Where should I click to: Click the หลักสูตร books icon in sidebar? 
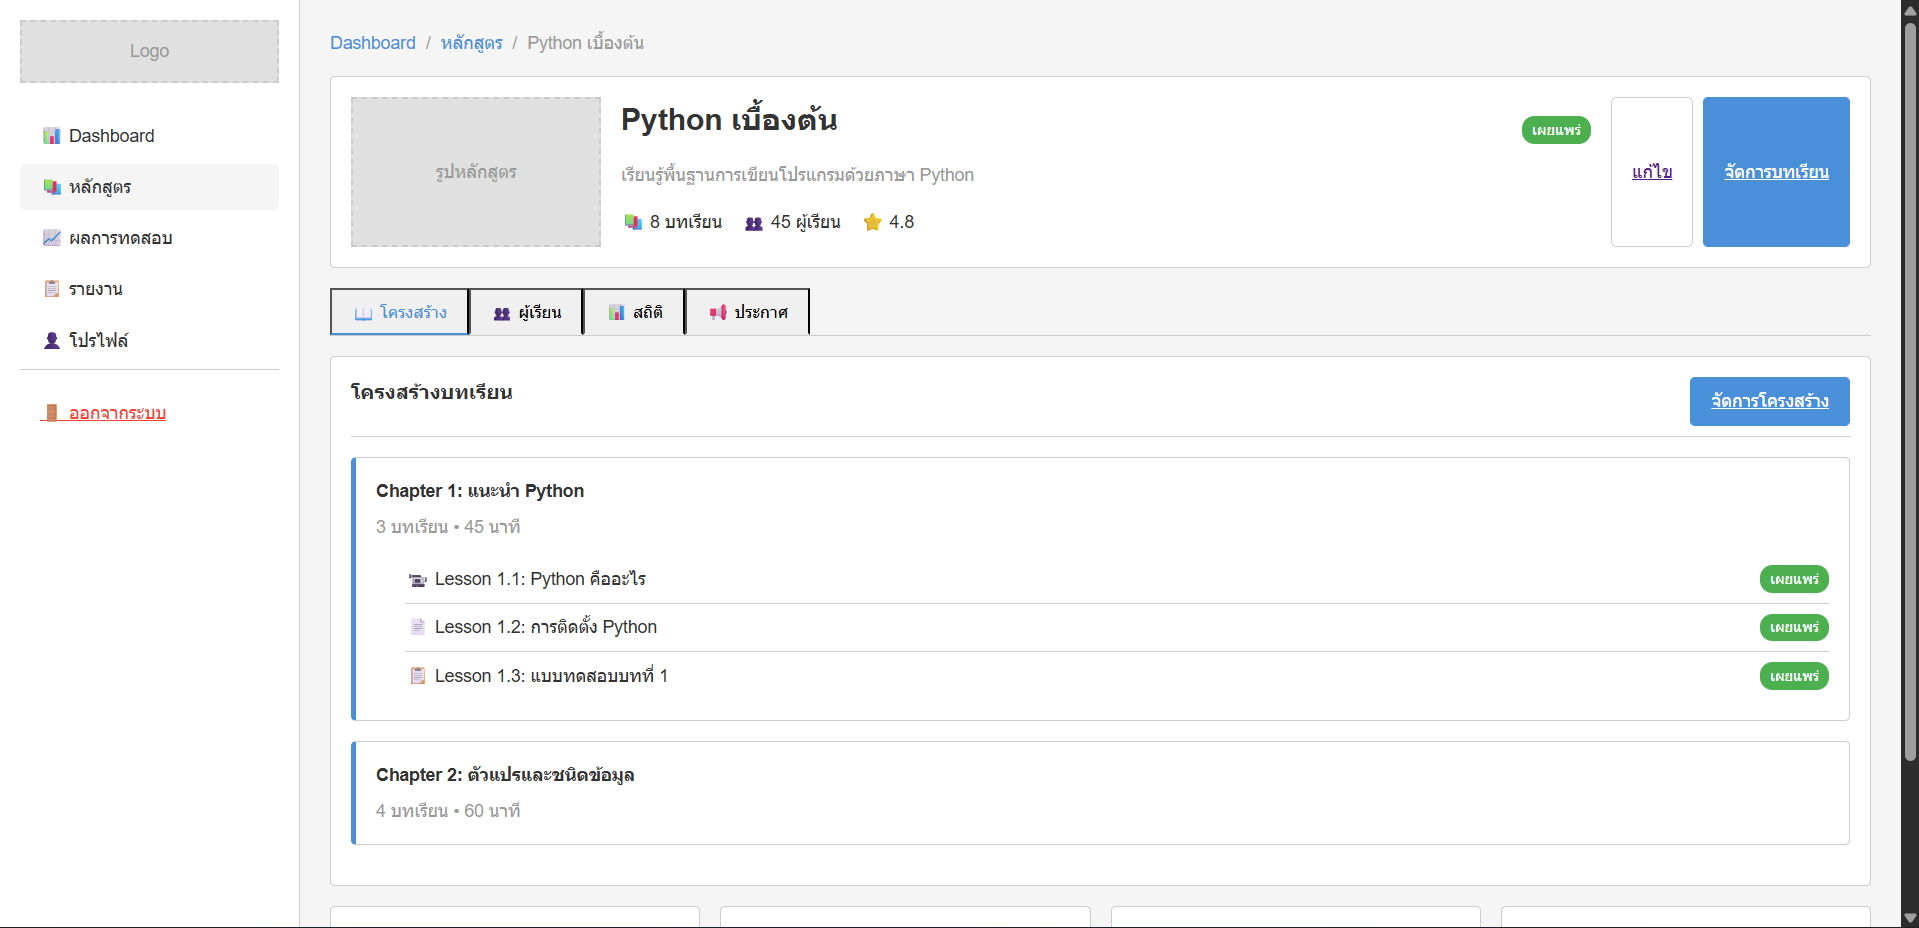pyautogui.click(x=52, y=187)
